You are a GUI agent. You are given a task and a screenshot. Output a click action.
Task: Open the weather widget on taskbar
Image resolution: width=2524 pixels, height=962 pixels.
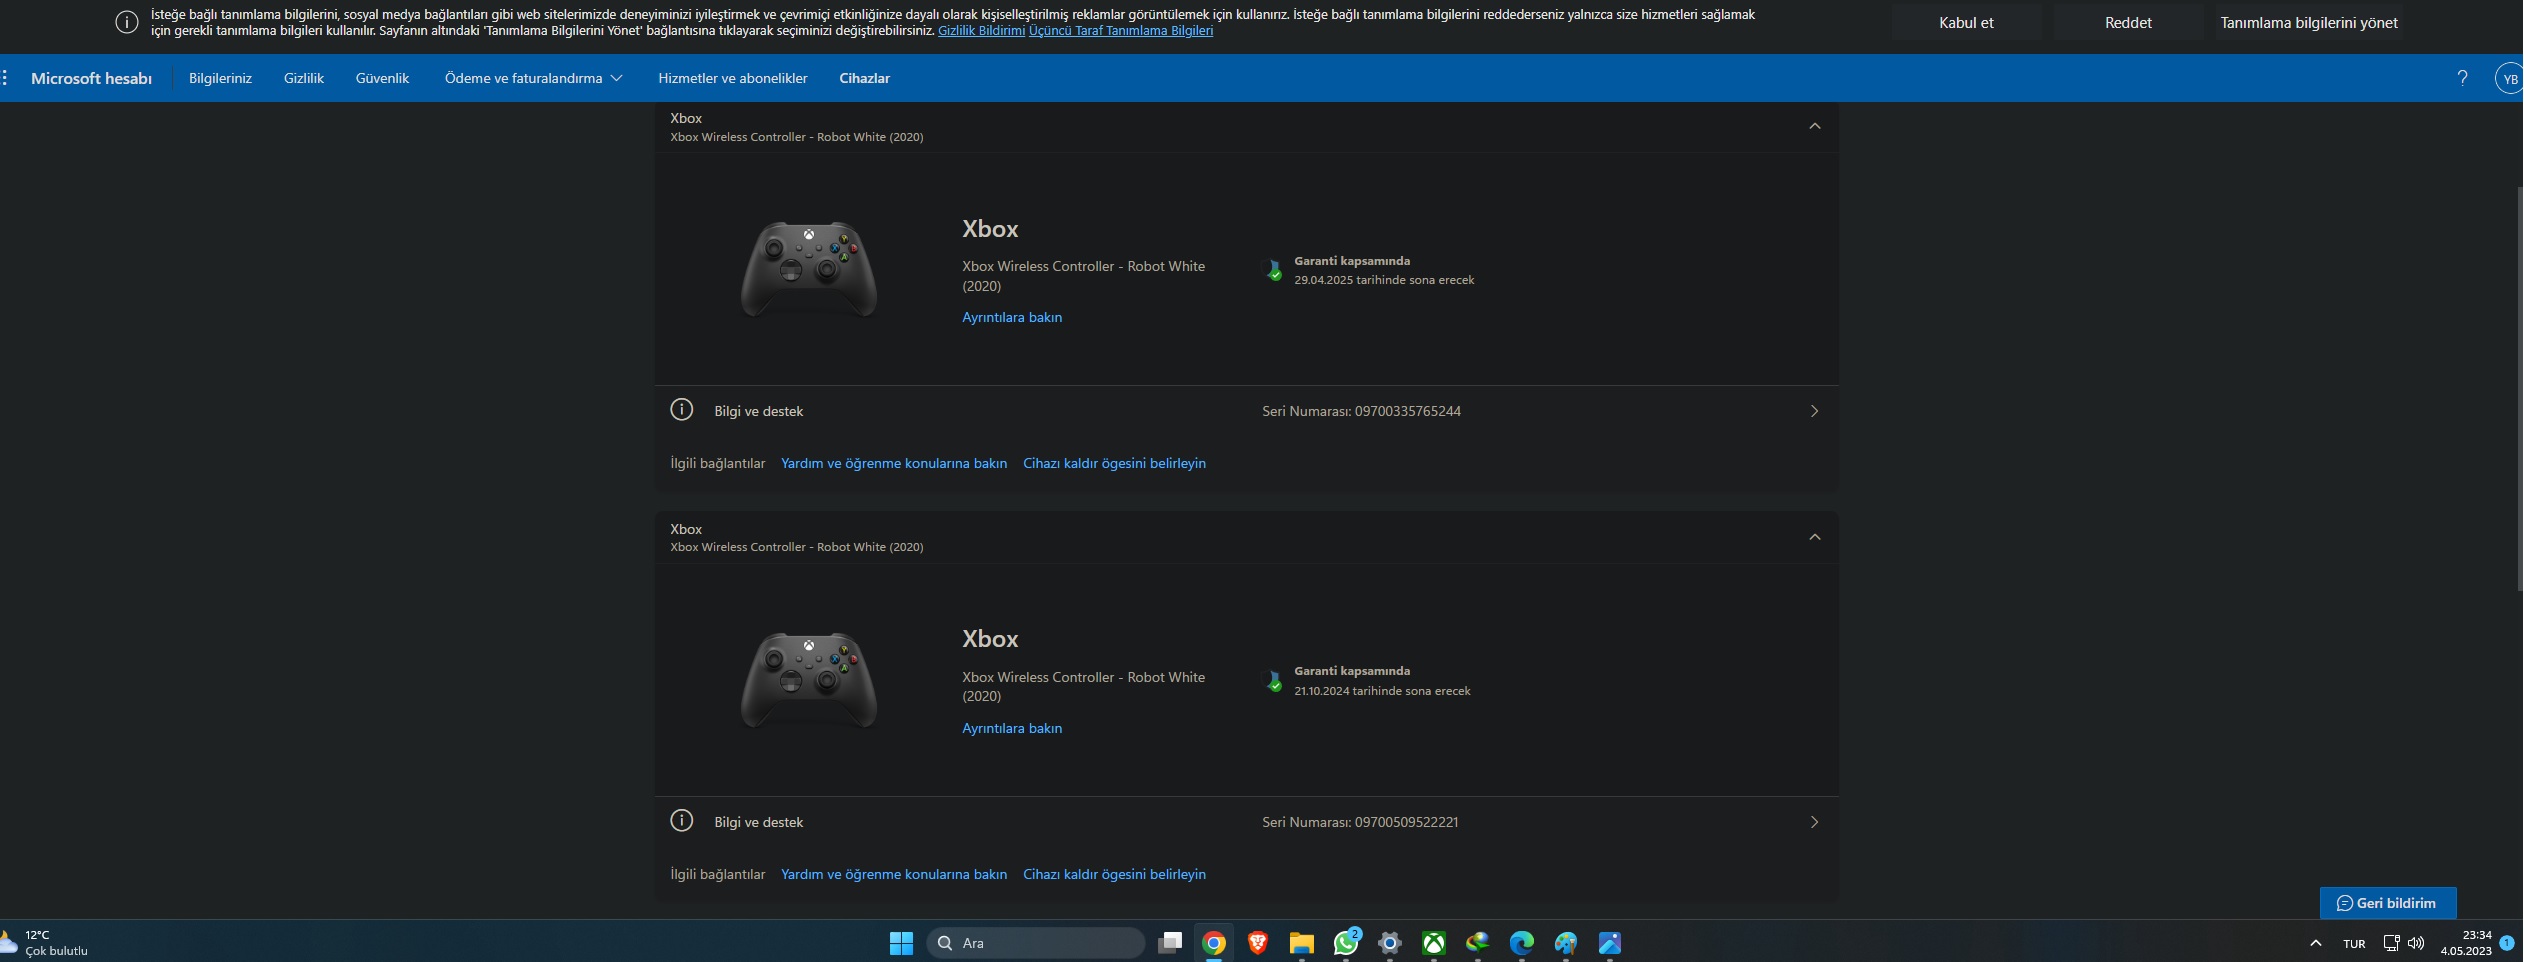click(x=45, y=943)
